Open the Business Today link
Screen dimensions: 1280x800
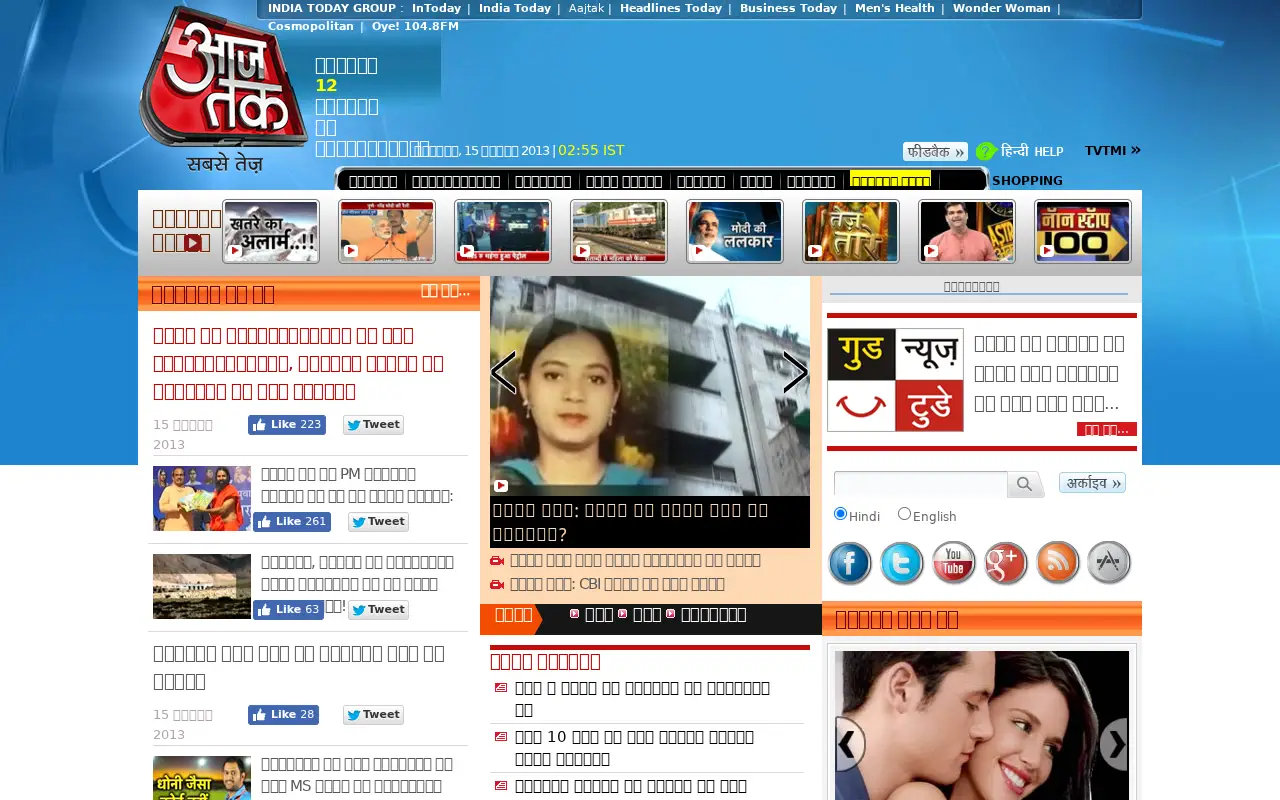(x=788, y=8)
